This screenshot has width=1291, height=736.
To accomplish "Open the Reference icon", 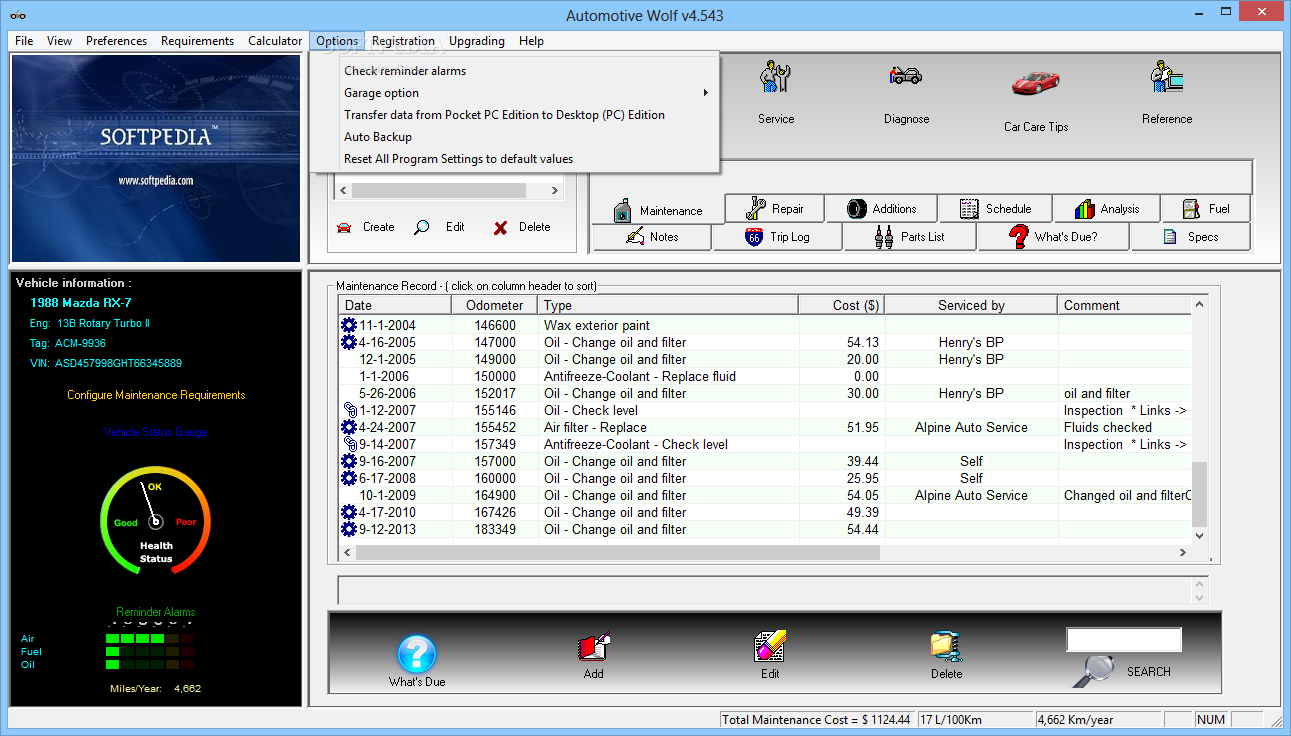I will click(x=1166, y=78).
